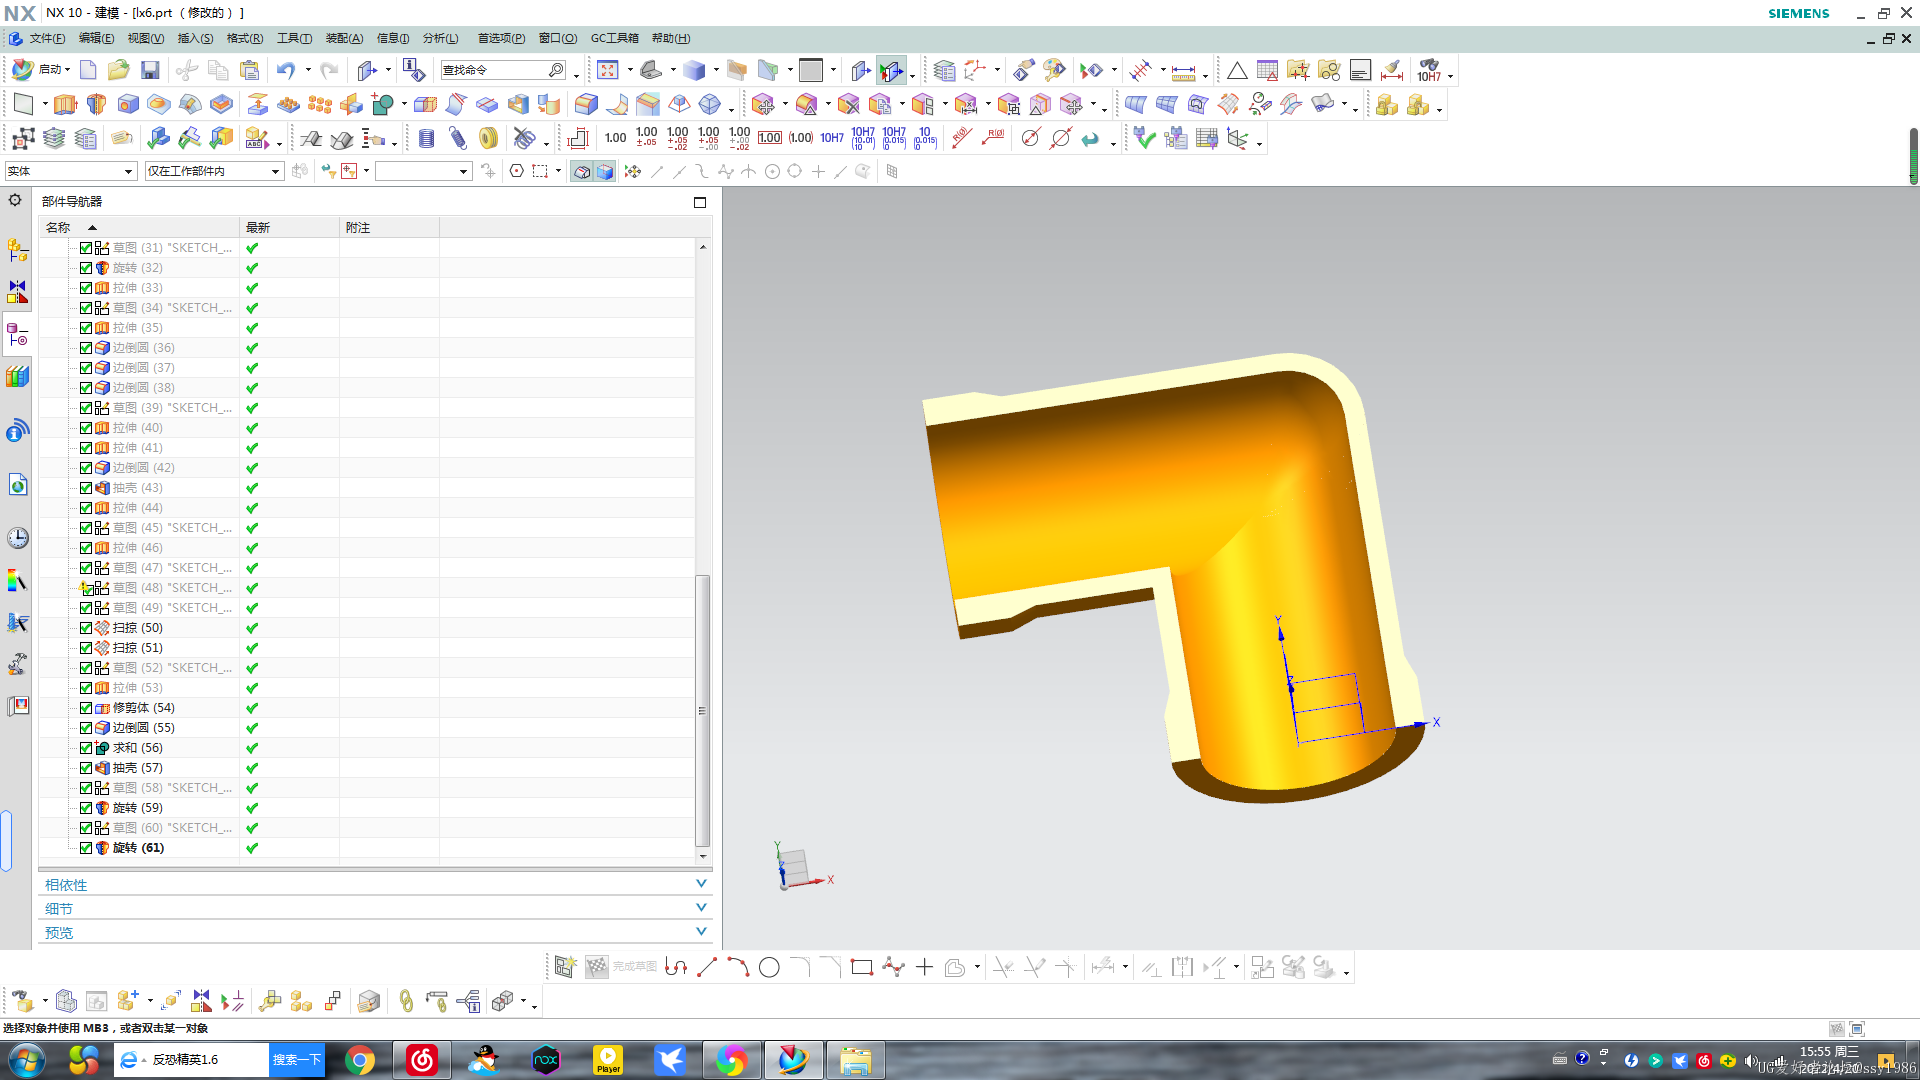Click the 名称 column header

[139, 227]
